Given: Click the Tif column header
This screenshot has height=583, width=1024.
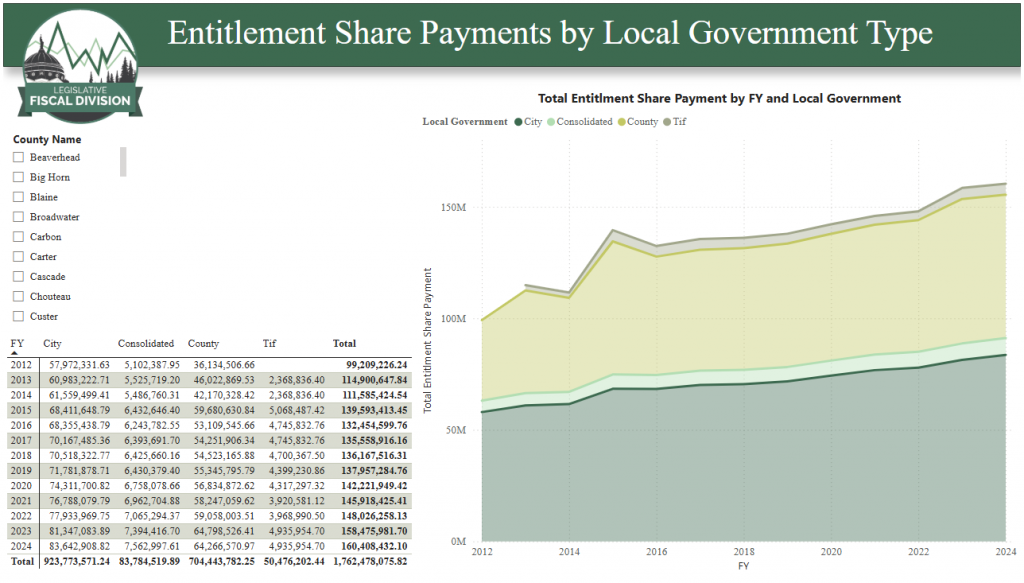Looking at the screenshot, I should (270, 344).
